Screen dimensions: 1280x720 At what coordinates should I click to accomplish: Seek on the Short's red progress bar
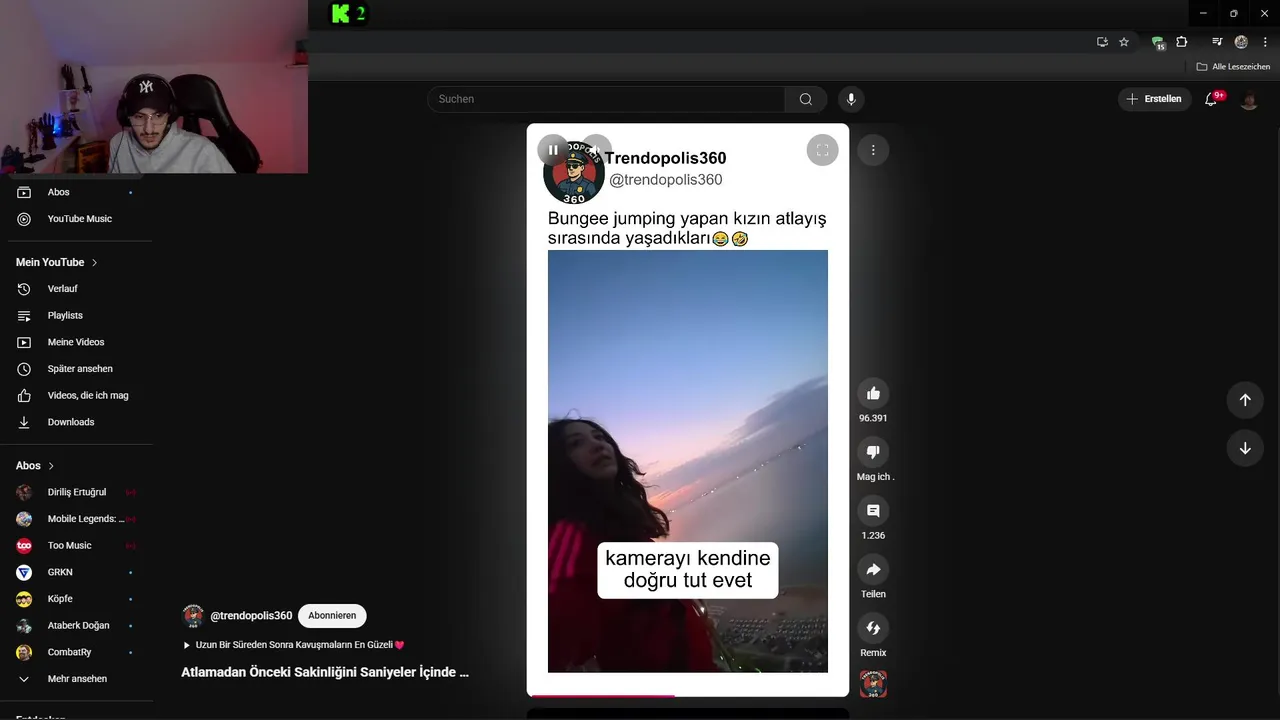click(x=688, y=695)
